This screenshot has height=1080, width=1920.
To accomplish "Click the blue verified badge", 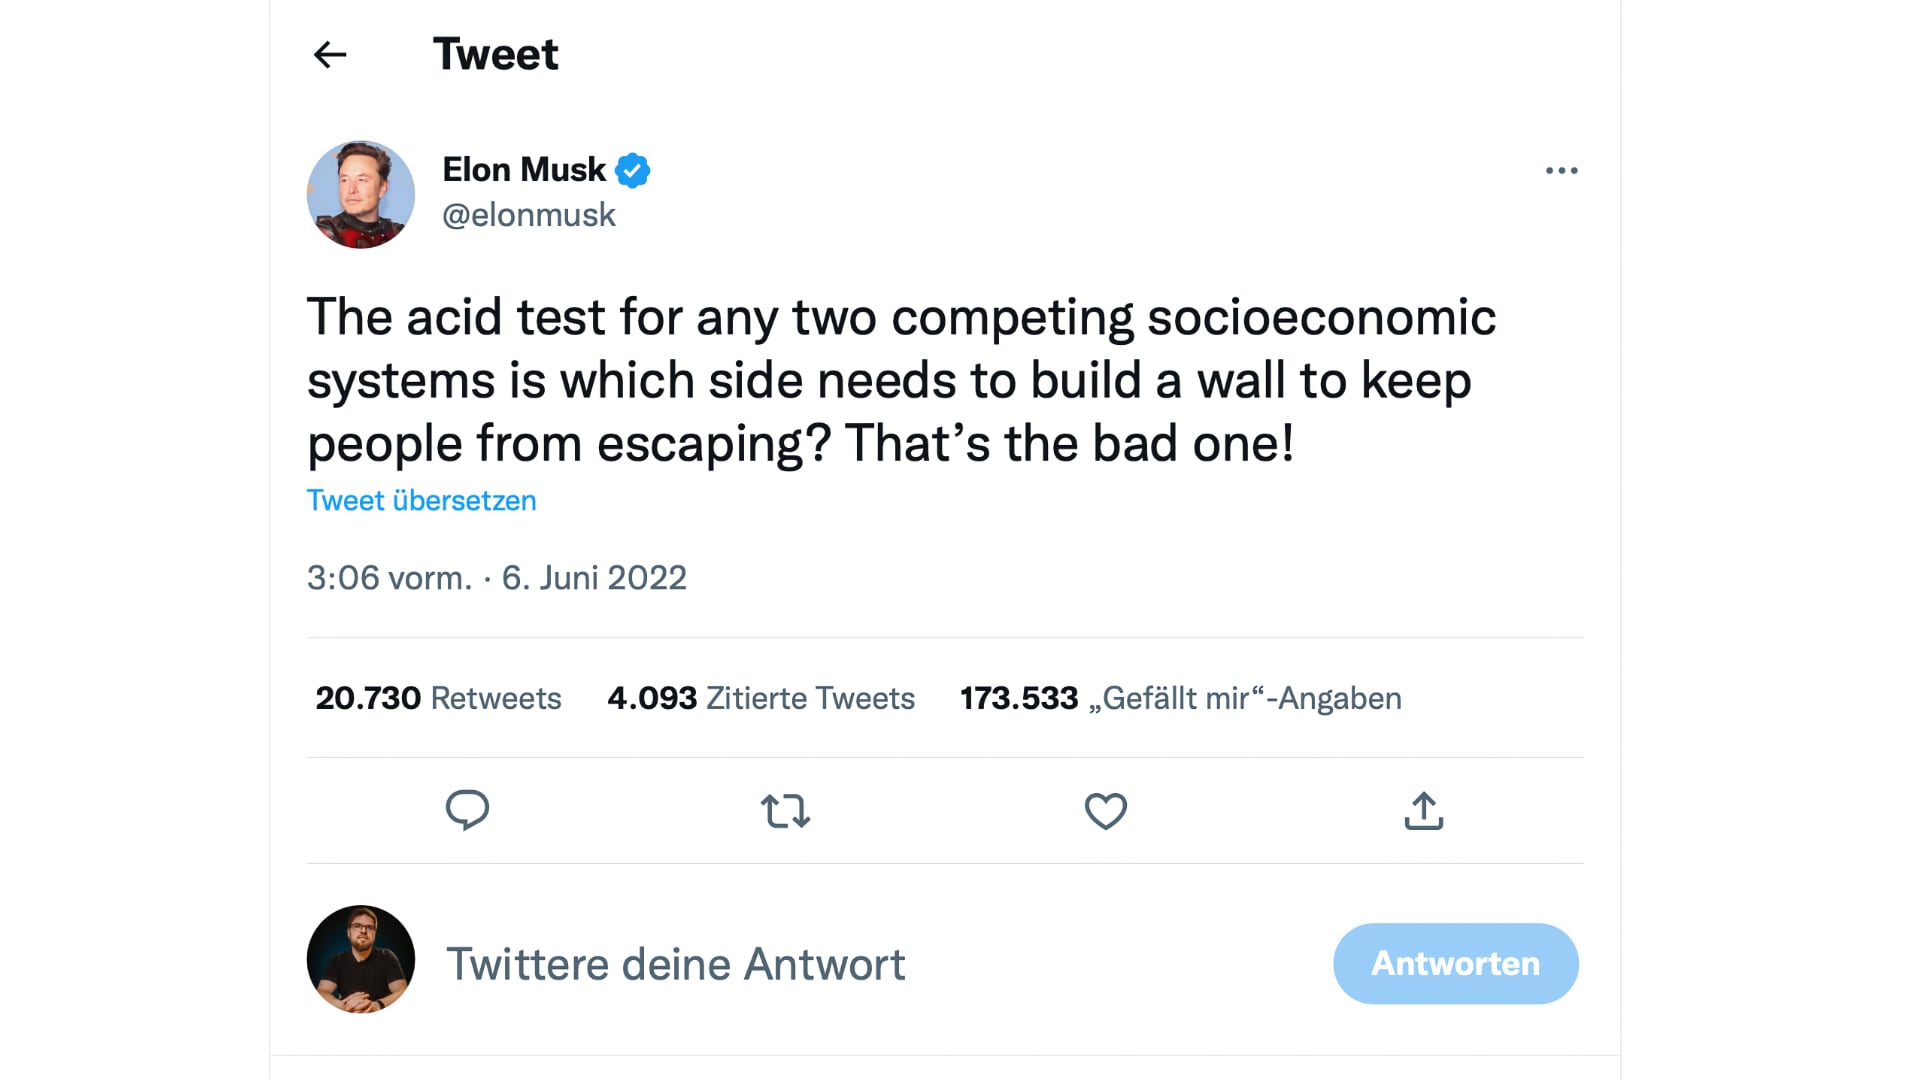I will 632,171.
